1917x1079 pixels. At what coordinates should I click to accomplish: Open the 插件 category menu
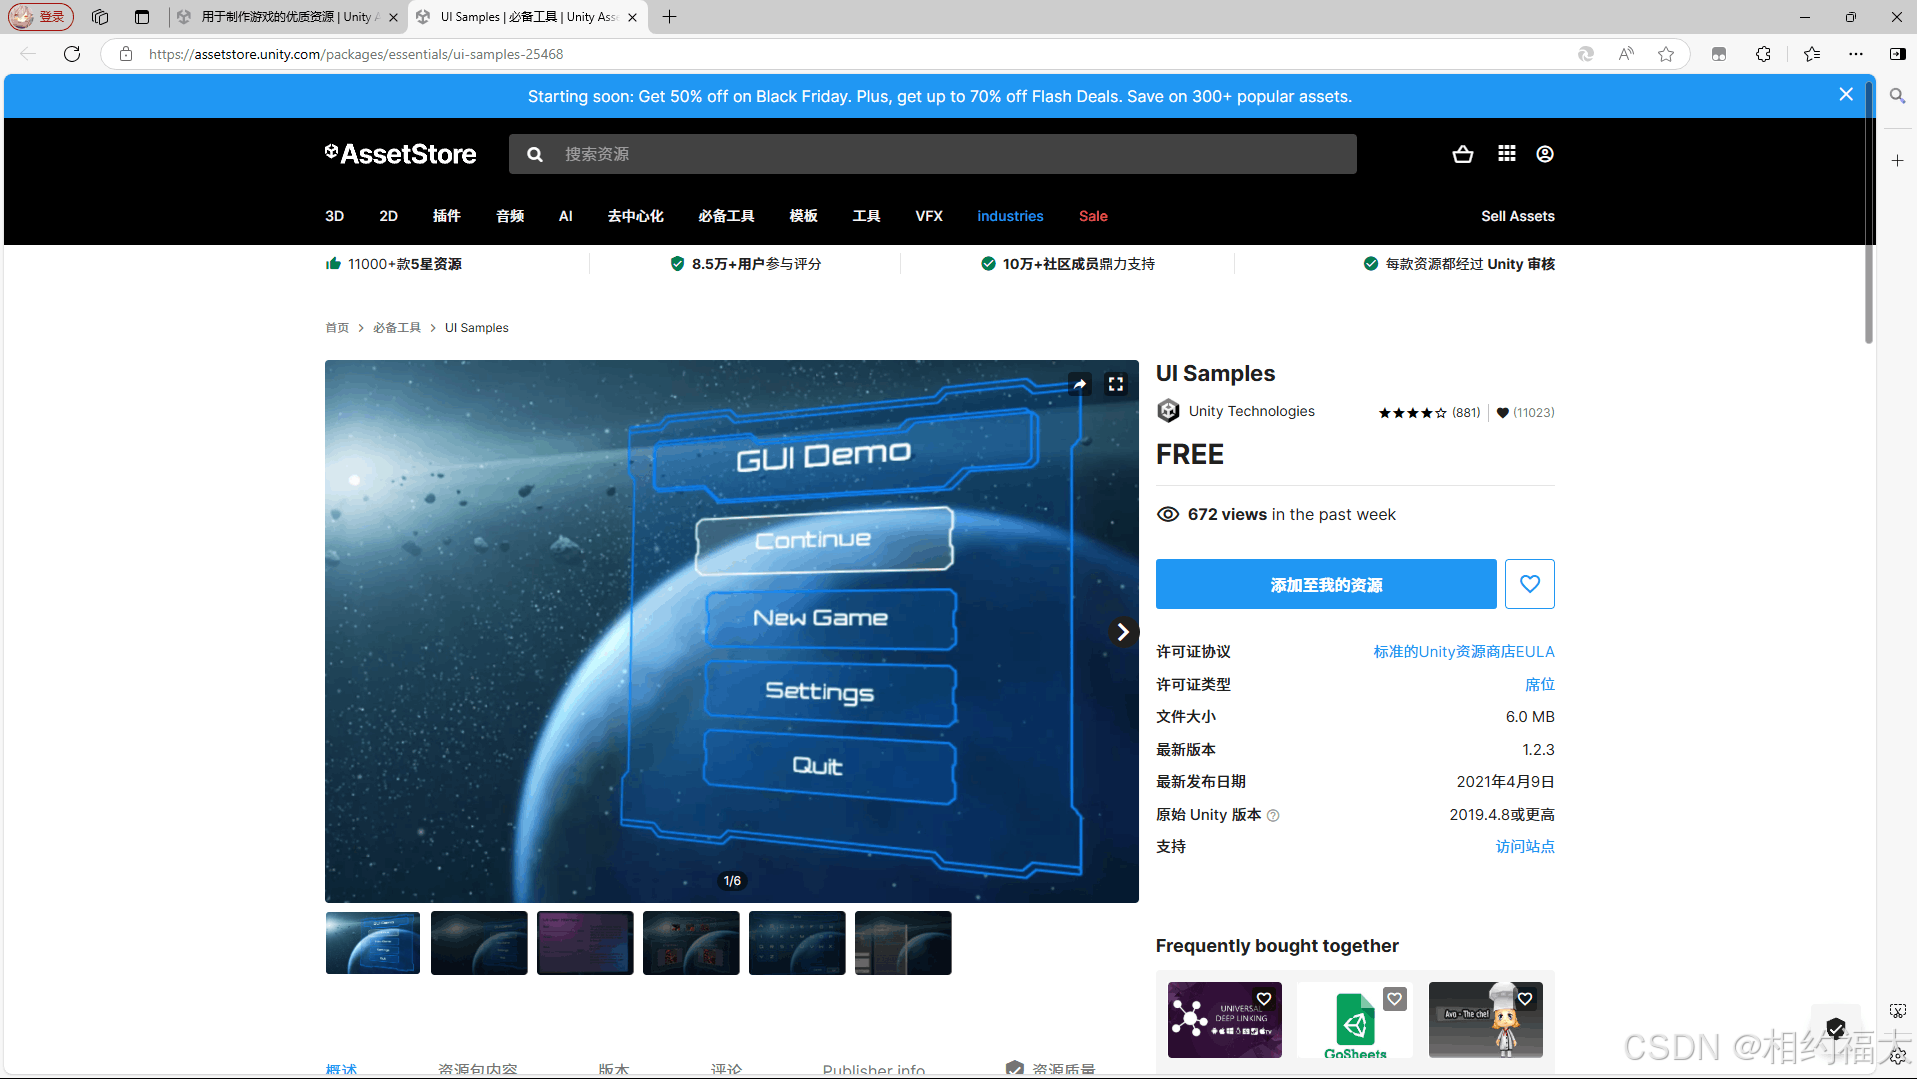click(446, 216)
